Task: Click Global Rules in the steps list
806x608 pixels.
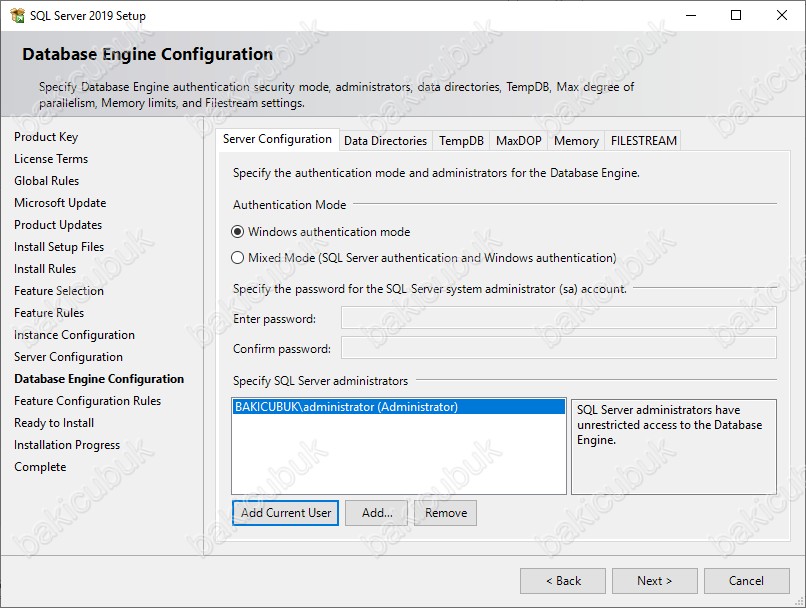Action: [47, 181]
